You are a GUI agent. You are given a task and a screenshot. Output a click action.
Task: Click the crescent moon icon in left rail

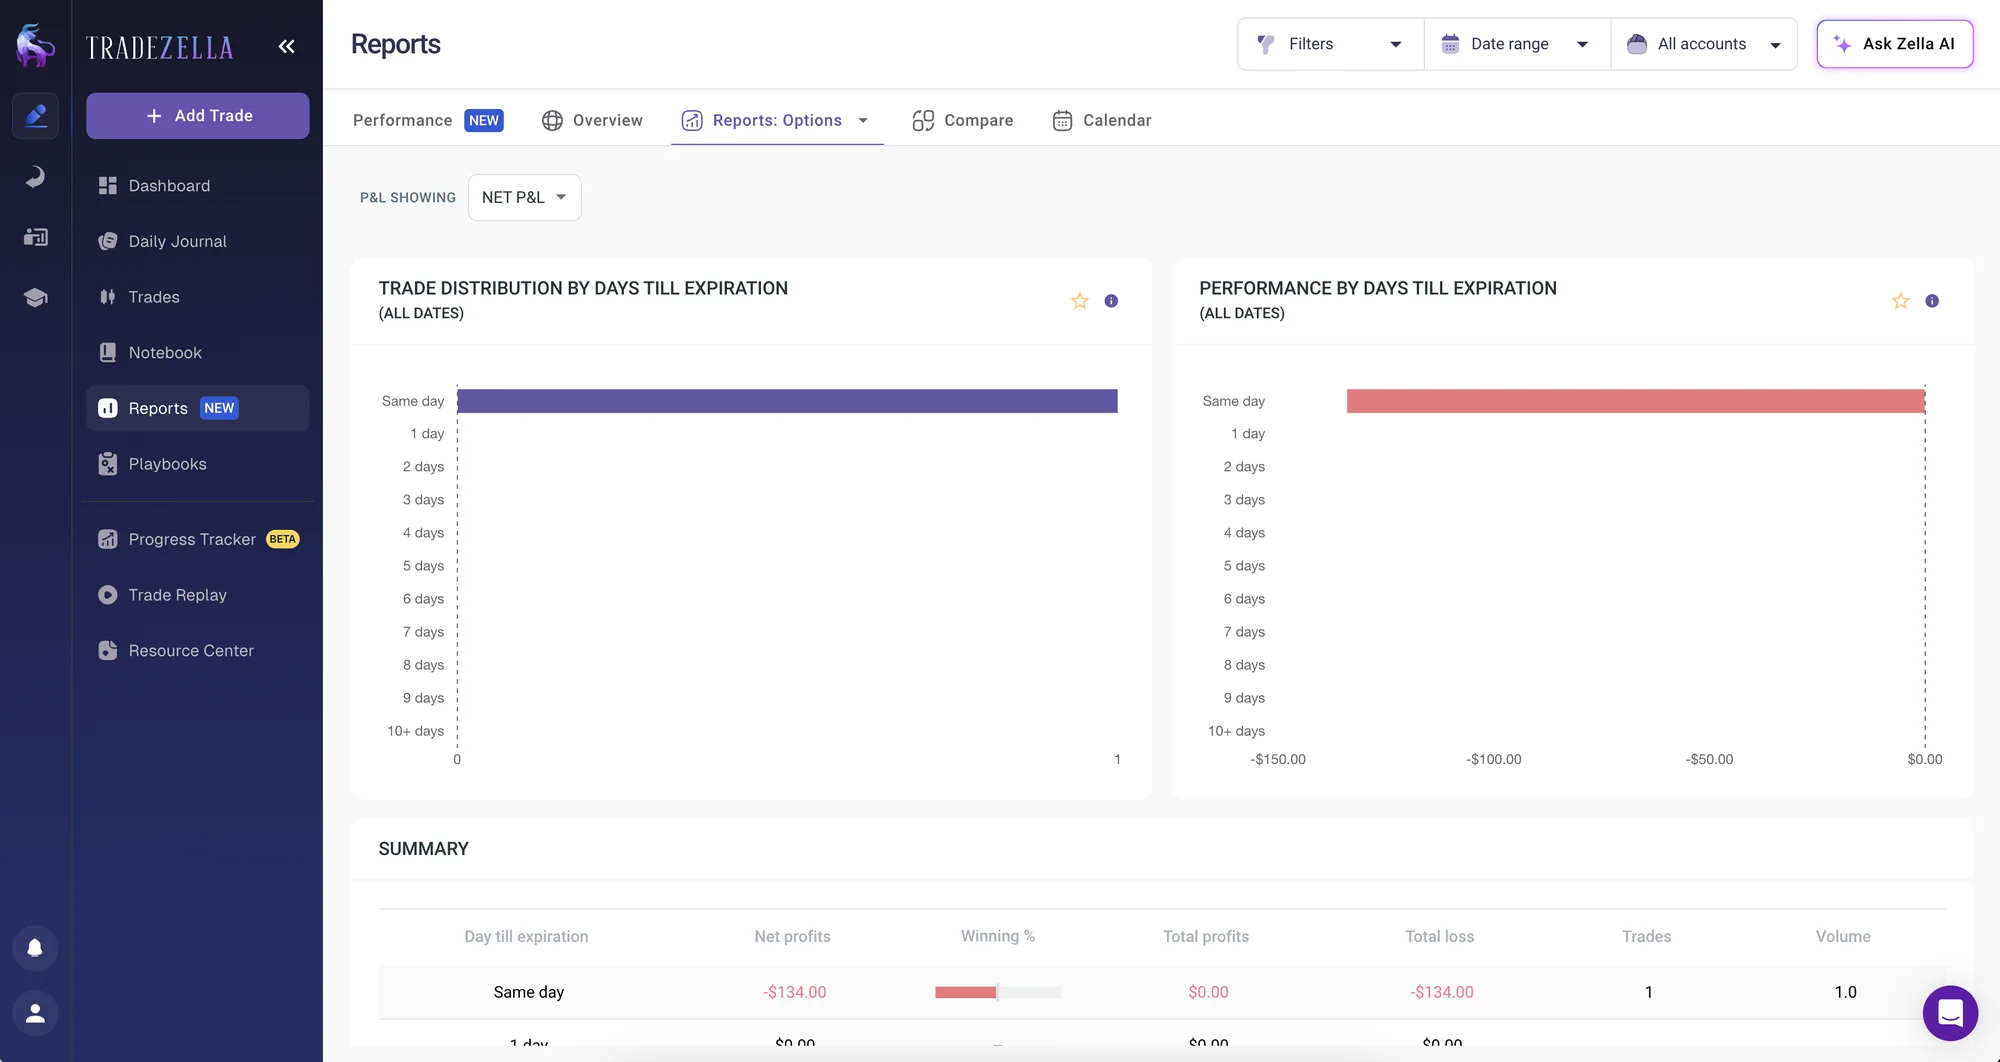click(35, 177)
